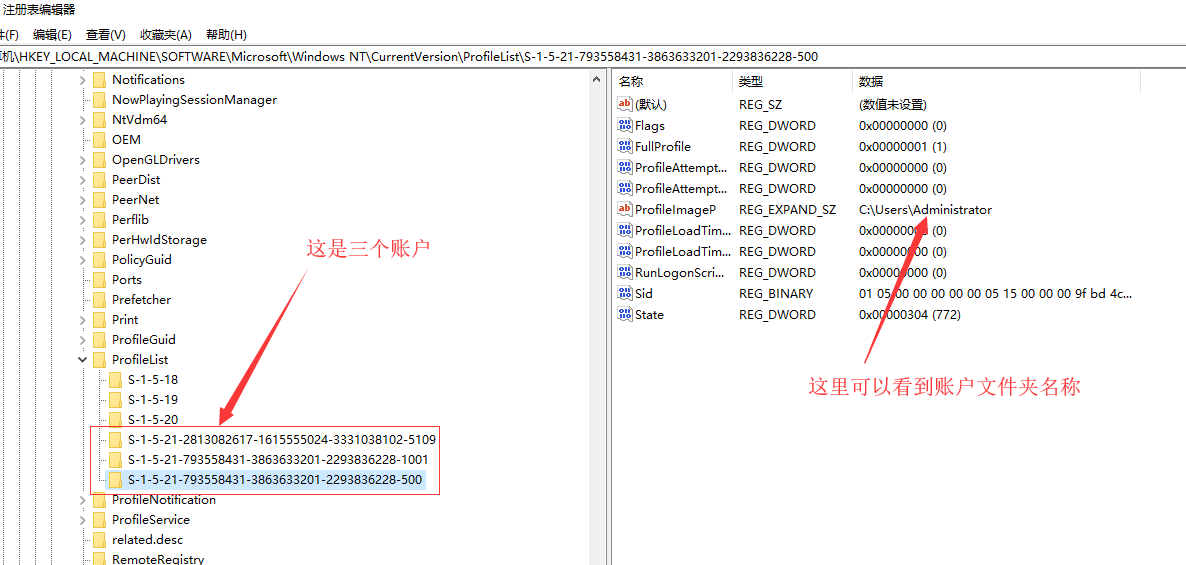Select the Sid binary value icon
Viewport: 1186px width, 565px height.
[x=626, y=294]
